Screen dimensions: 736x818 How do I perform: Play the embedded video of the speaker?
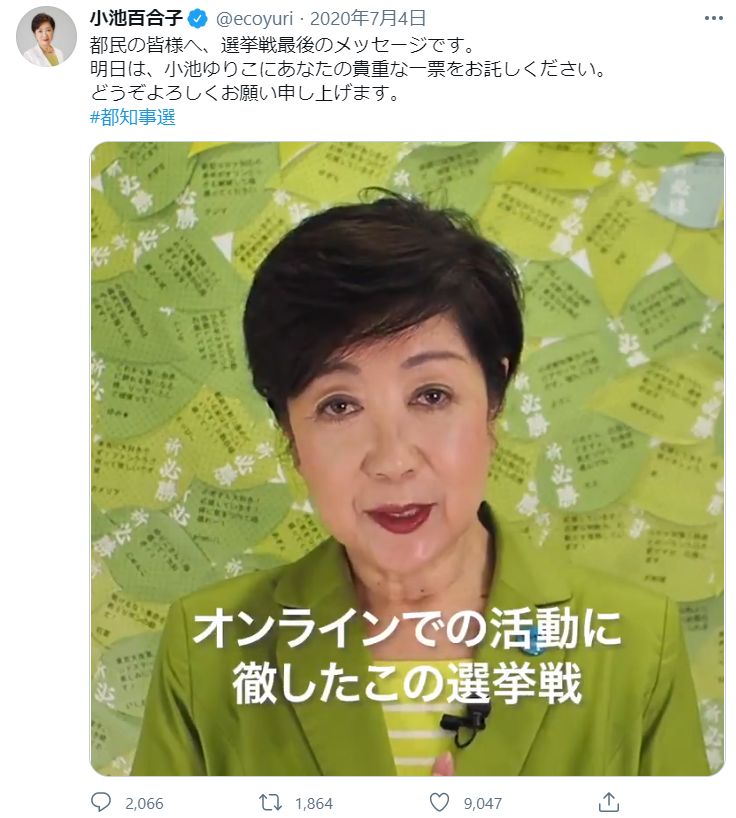407,459
